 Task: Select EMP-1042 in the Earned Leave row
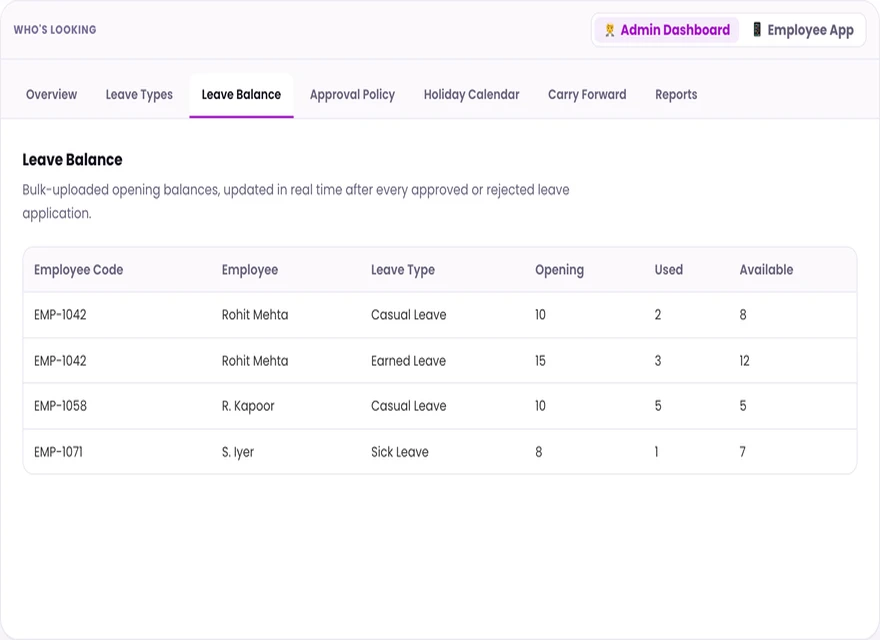[60, 360]
